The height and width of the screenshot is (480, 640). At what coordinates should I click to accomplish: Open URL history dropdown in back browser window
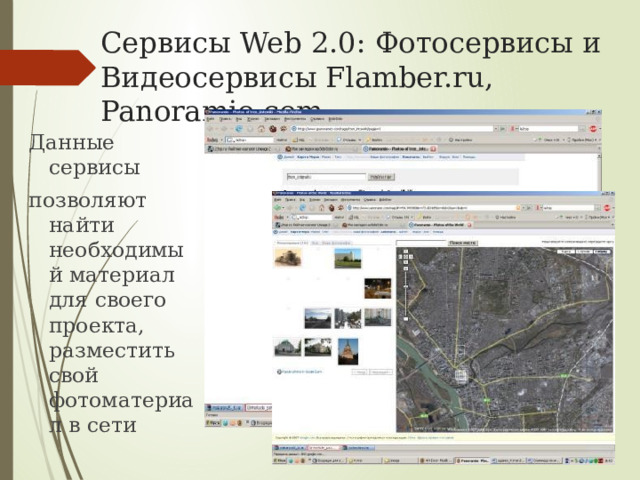click(496, 129)
